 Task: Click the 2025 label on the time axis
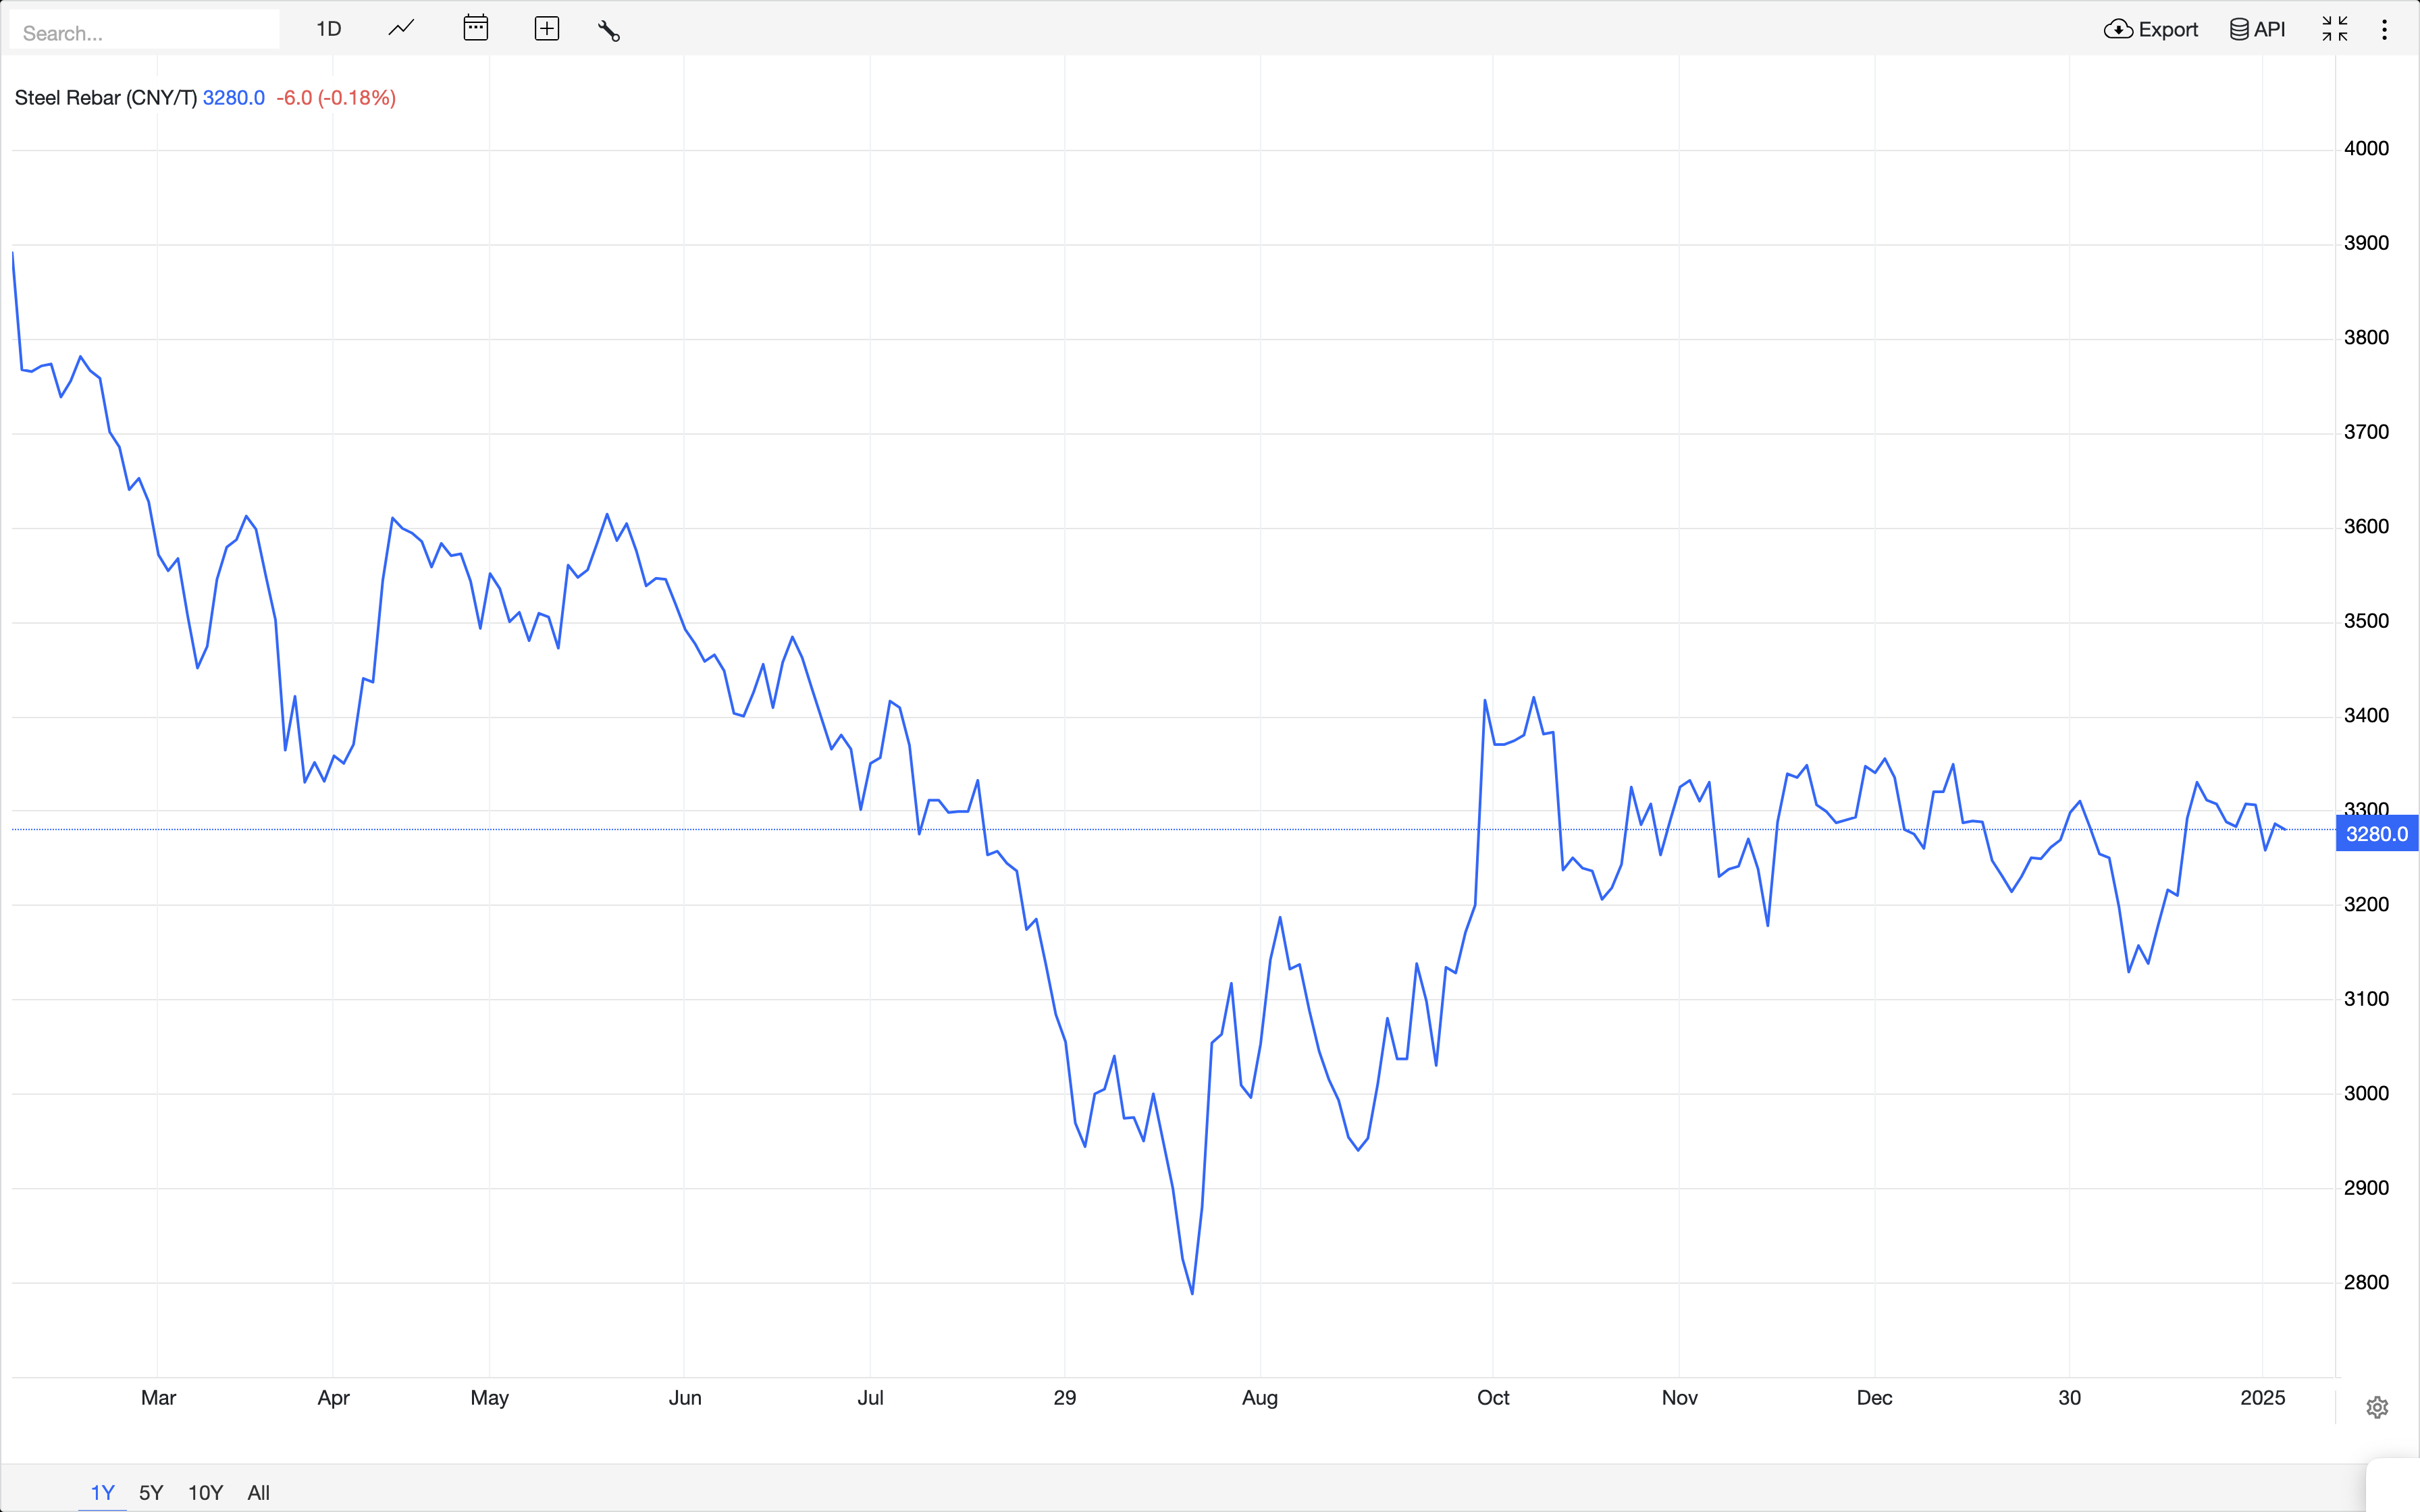2262,1397
